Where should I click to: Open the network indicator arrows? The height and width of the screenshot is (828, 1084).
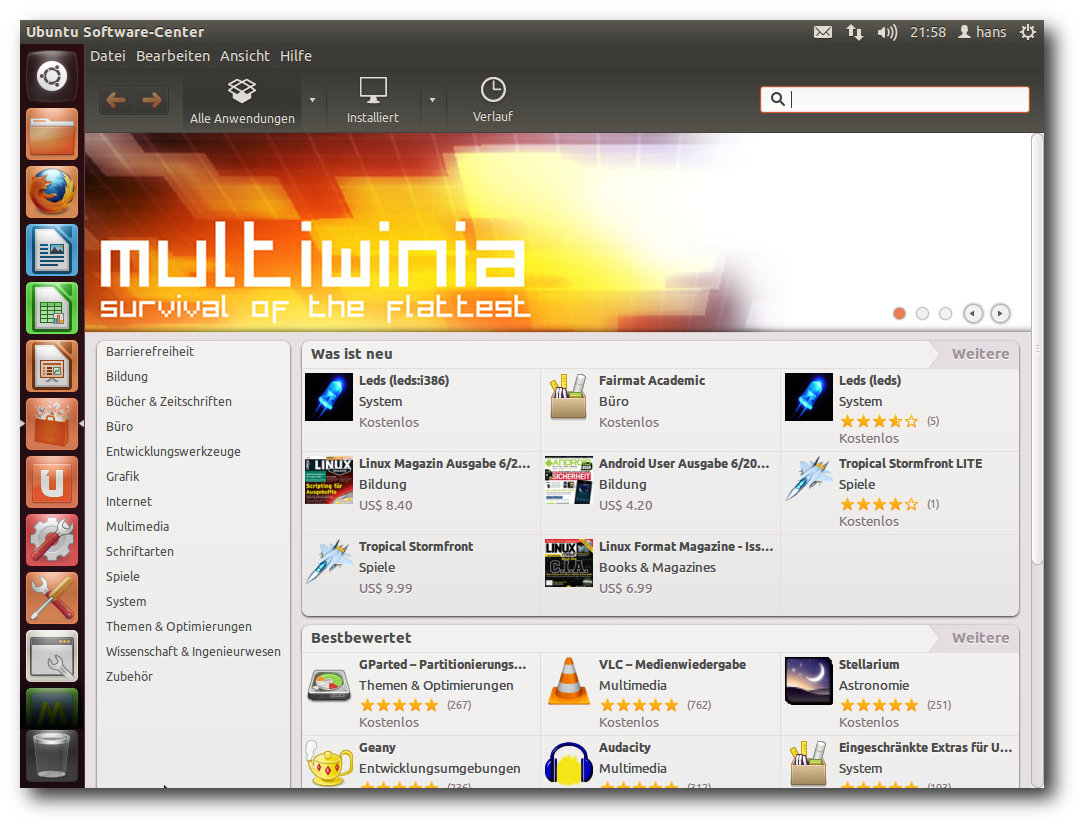coord(855,32)
